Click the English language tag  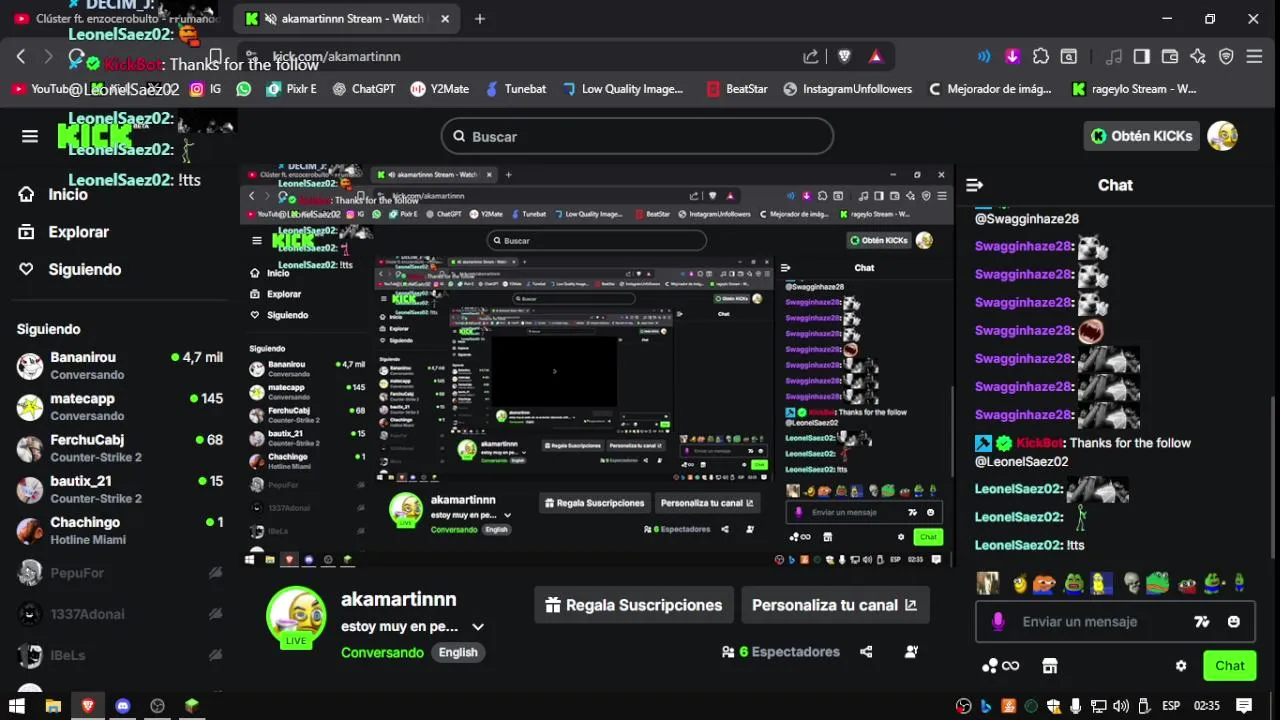click(x=458, y=652)
